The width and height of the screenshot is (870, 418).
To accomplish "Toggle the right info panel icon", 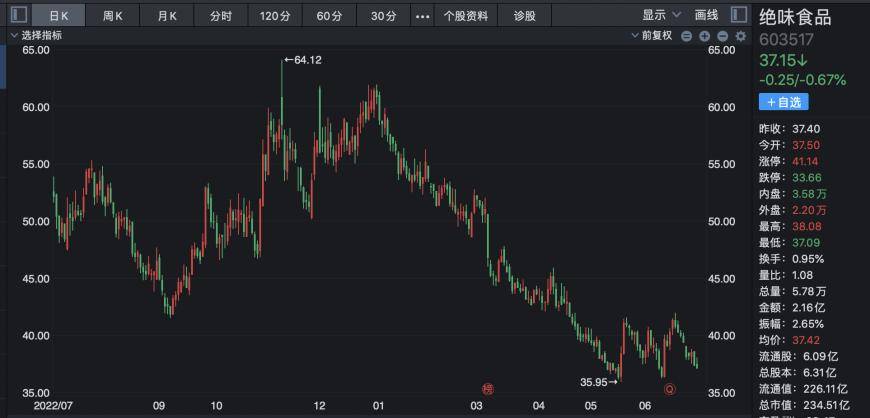I will [x=739, y=15].
